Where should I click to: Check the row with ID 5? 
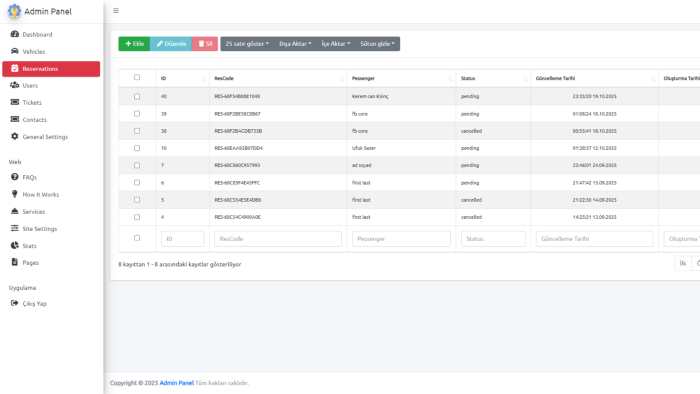137,200
